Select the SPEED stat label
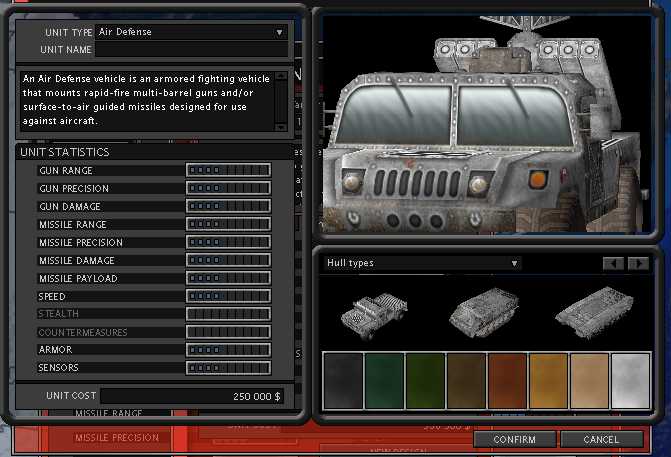 point(52,297)
